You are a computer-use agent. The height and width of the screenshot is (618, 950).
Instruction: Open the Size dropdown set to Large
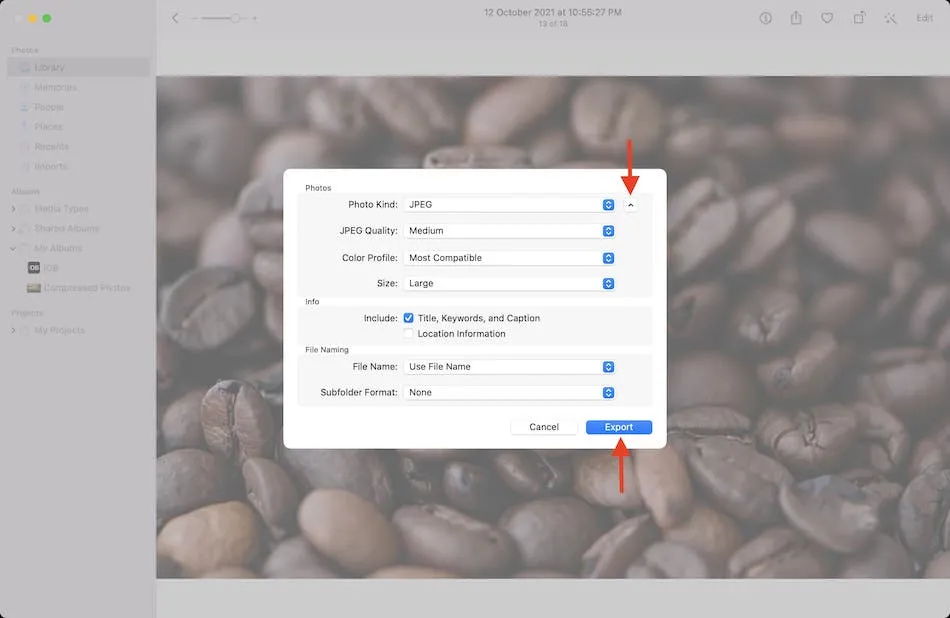[x=509, y=284]
